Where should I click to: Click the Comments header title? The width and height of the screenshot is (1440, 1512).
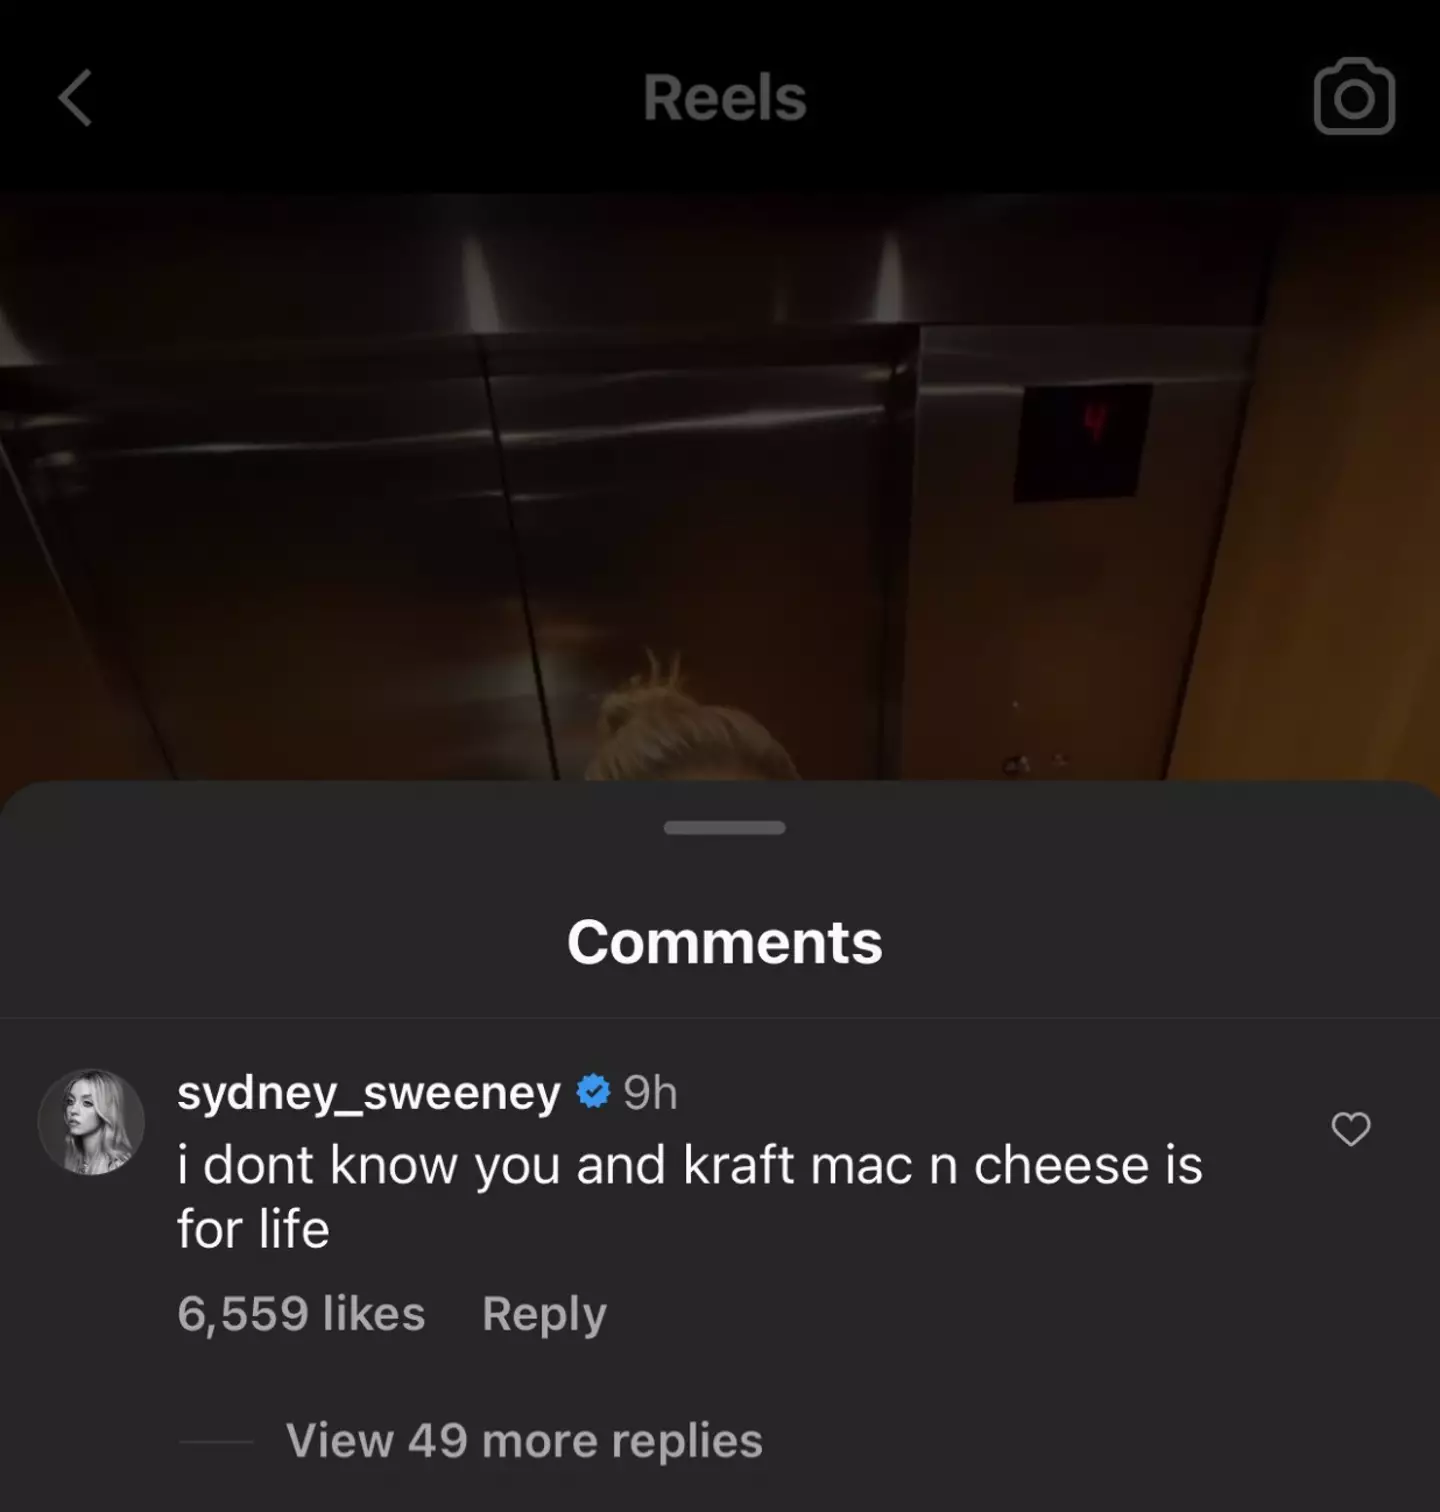[724, 942]
